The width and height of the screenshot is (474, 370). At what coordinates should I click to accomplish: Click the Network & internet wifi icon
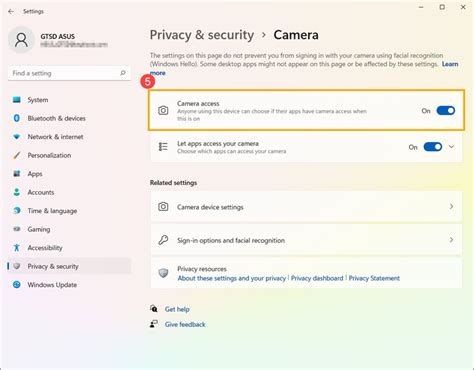pos(17,137)
